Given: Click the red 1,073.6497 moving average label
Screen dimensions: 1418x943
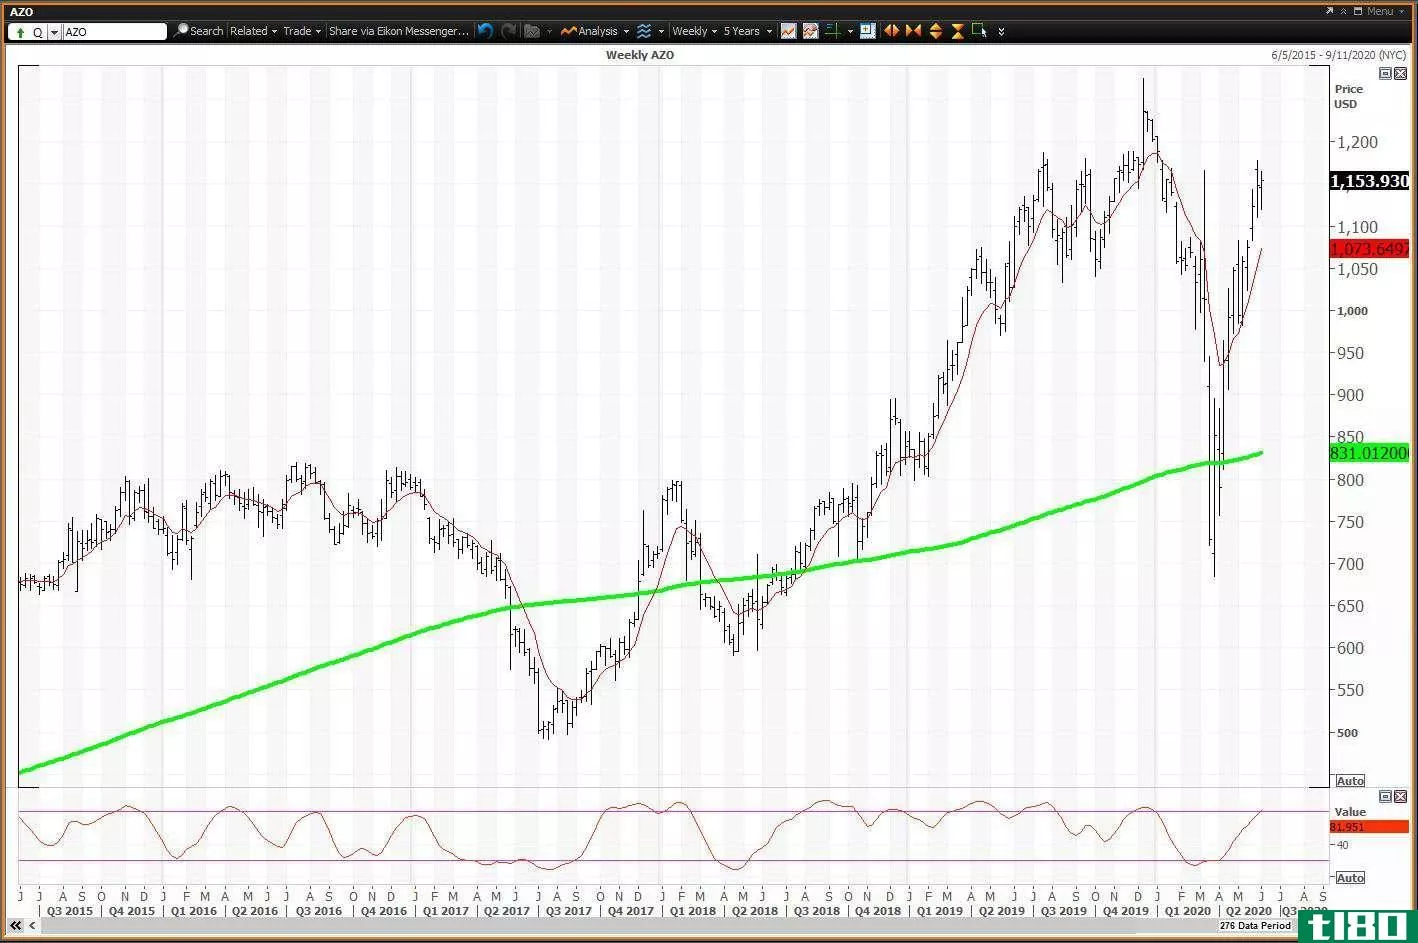Looking at the screenshot, I should tap(1369, 248).
